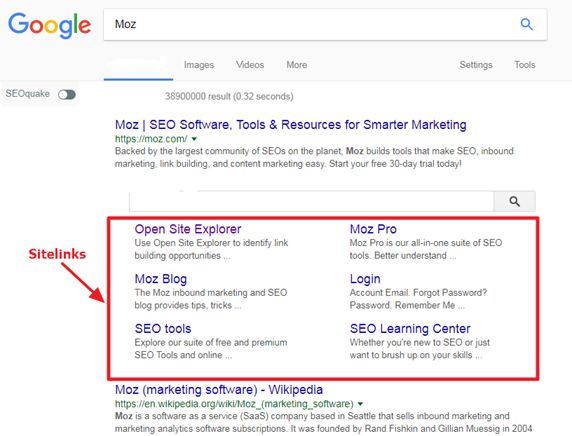
Task: Click the "Whether you're new to SEO" description
Action: click(x=420, y=349)
